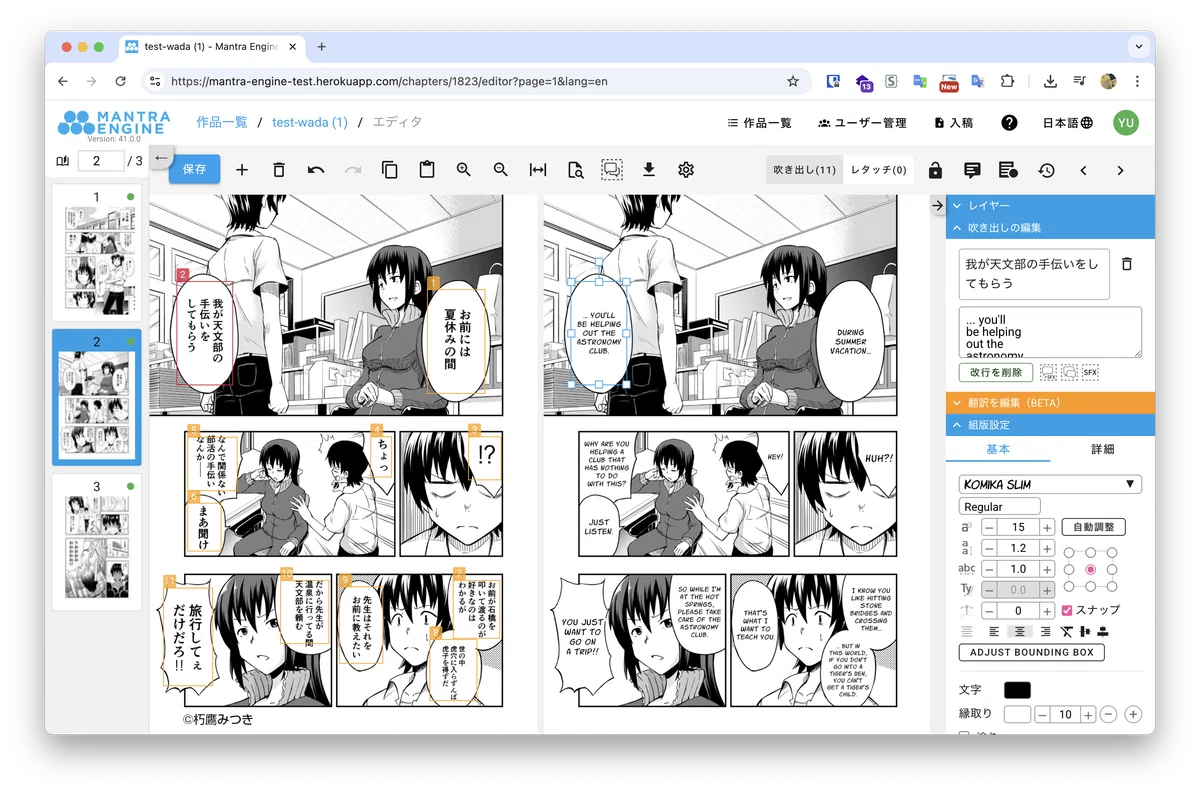Select the bottom-left anchor radio button

[1068, 586]
